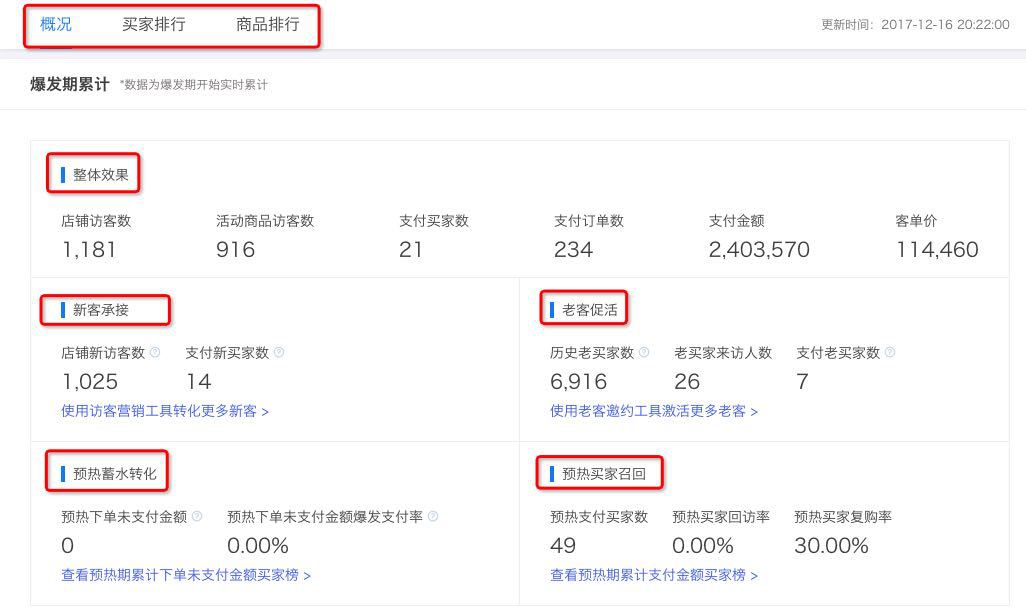Select the 客单价 value 114,460
Viewport: 1026px width, 608px height.
click(937, 249)
